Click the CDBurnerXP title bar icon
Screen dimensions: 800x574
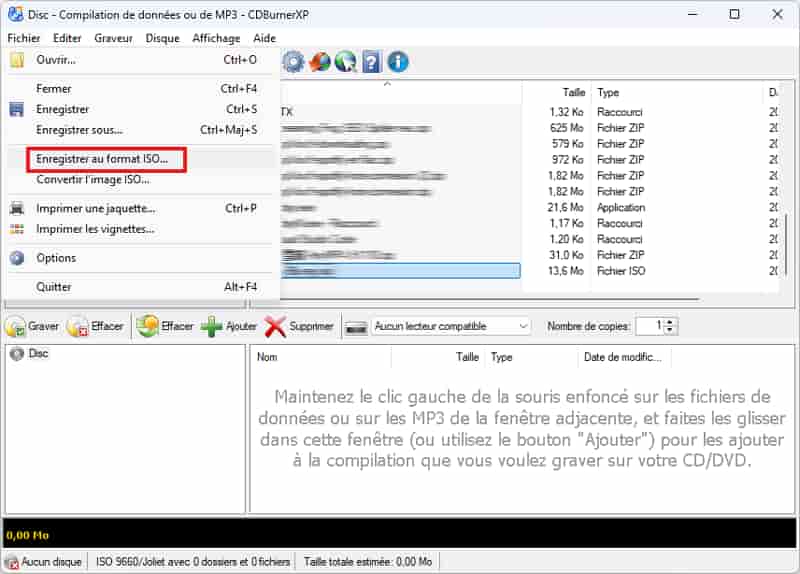tap(15, 14)
